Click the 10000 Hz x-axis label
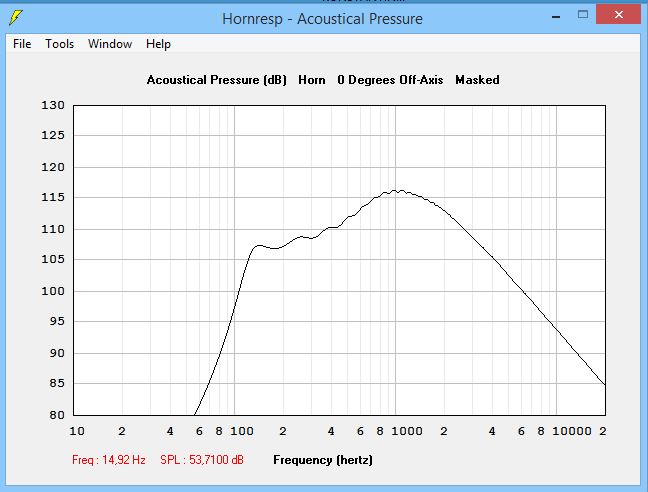 click(572, 431)
